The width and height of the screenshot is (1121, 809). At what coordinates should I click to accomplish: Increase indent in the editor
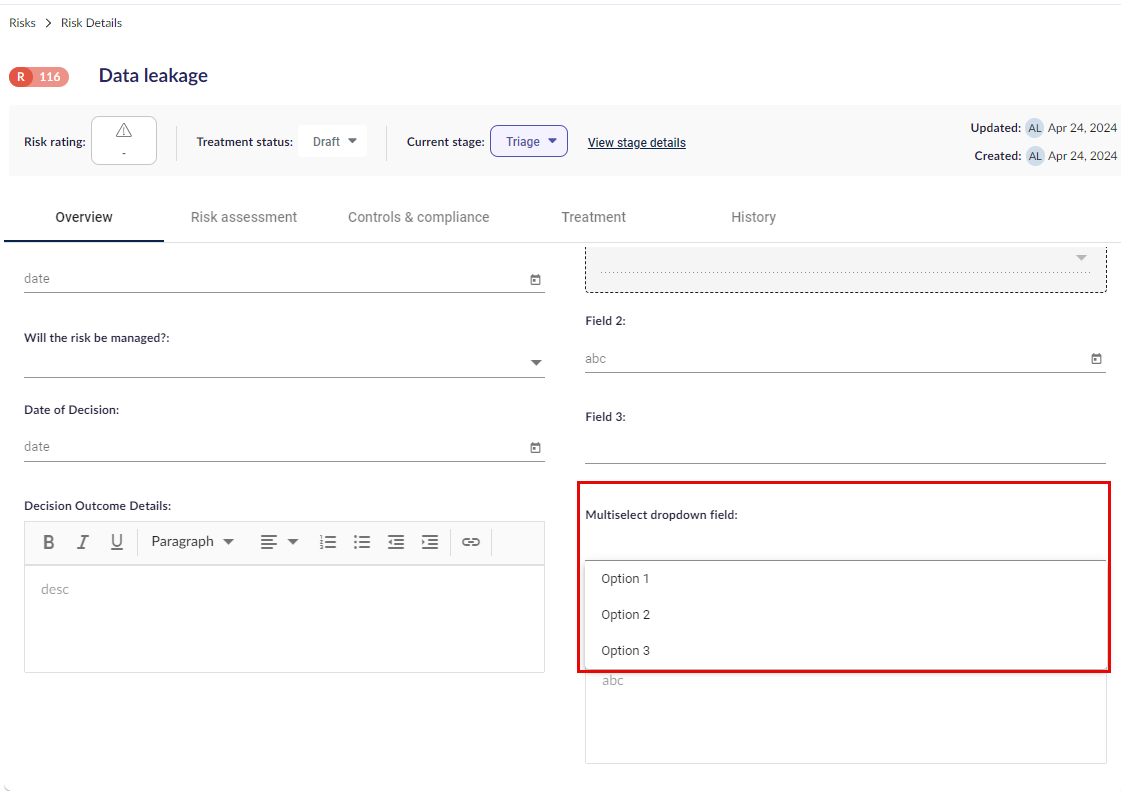(430, 542)
